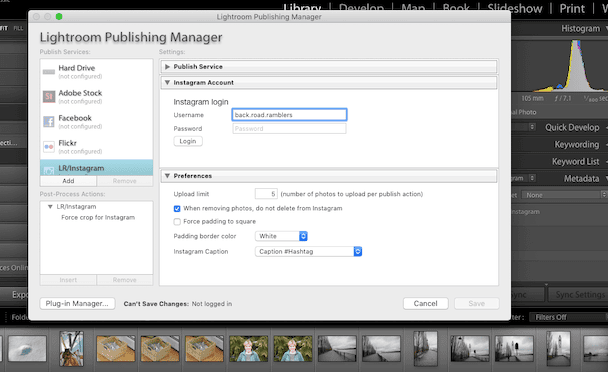This screenshot has width=608, height=372.
Task: Click the Cancel button
Action: [x=425, y=303]
